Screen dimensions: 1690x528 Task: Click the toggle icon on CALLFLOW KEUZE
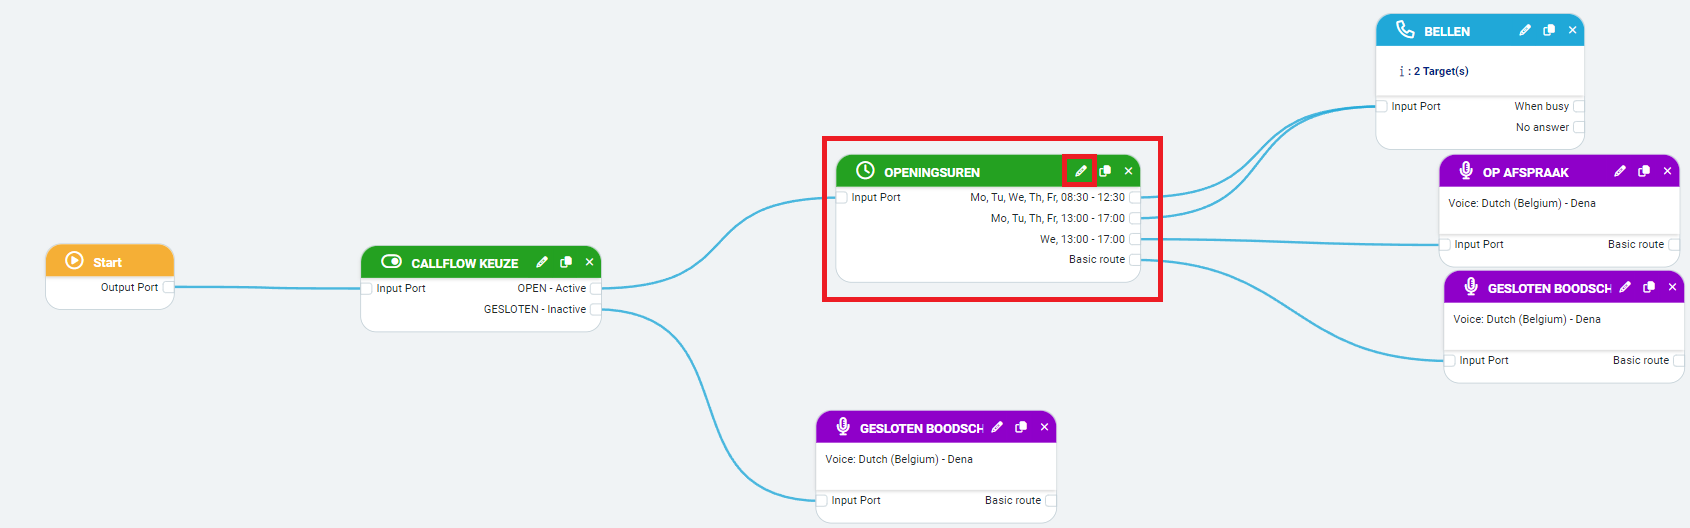coord(392,262)
